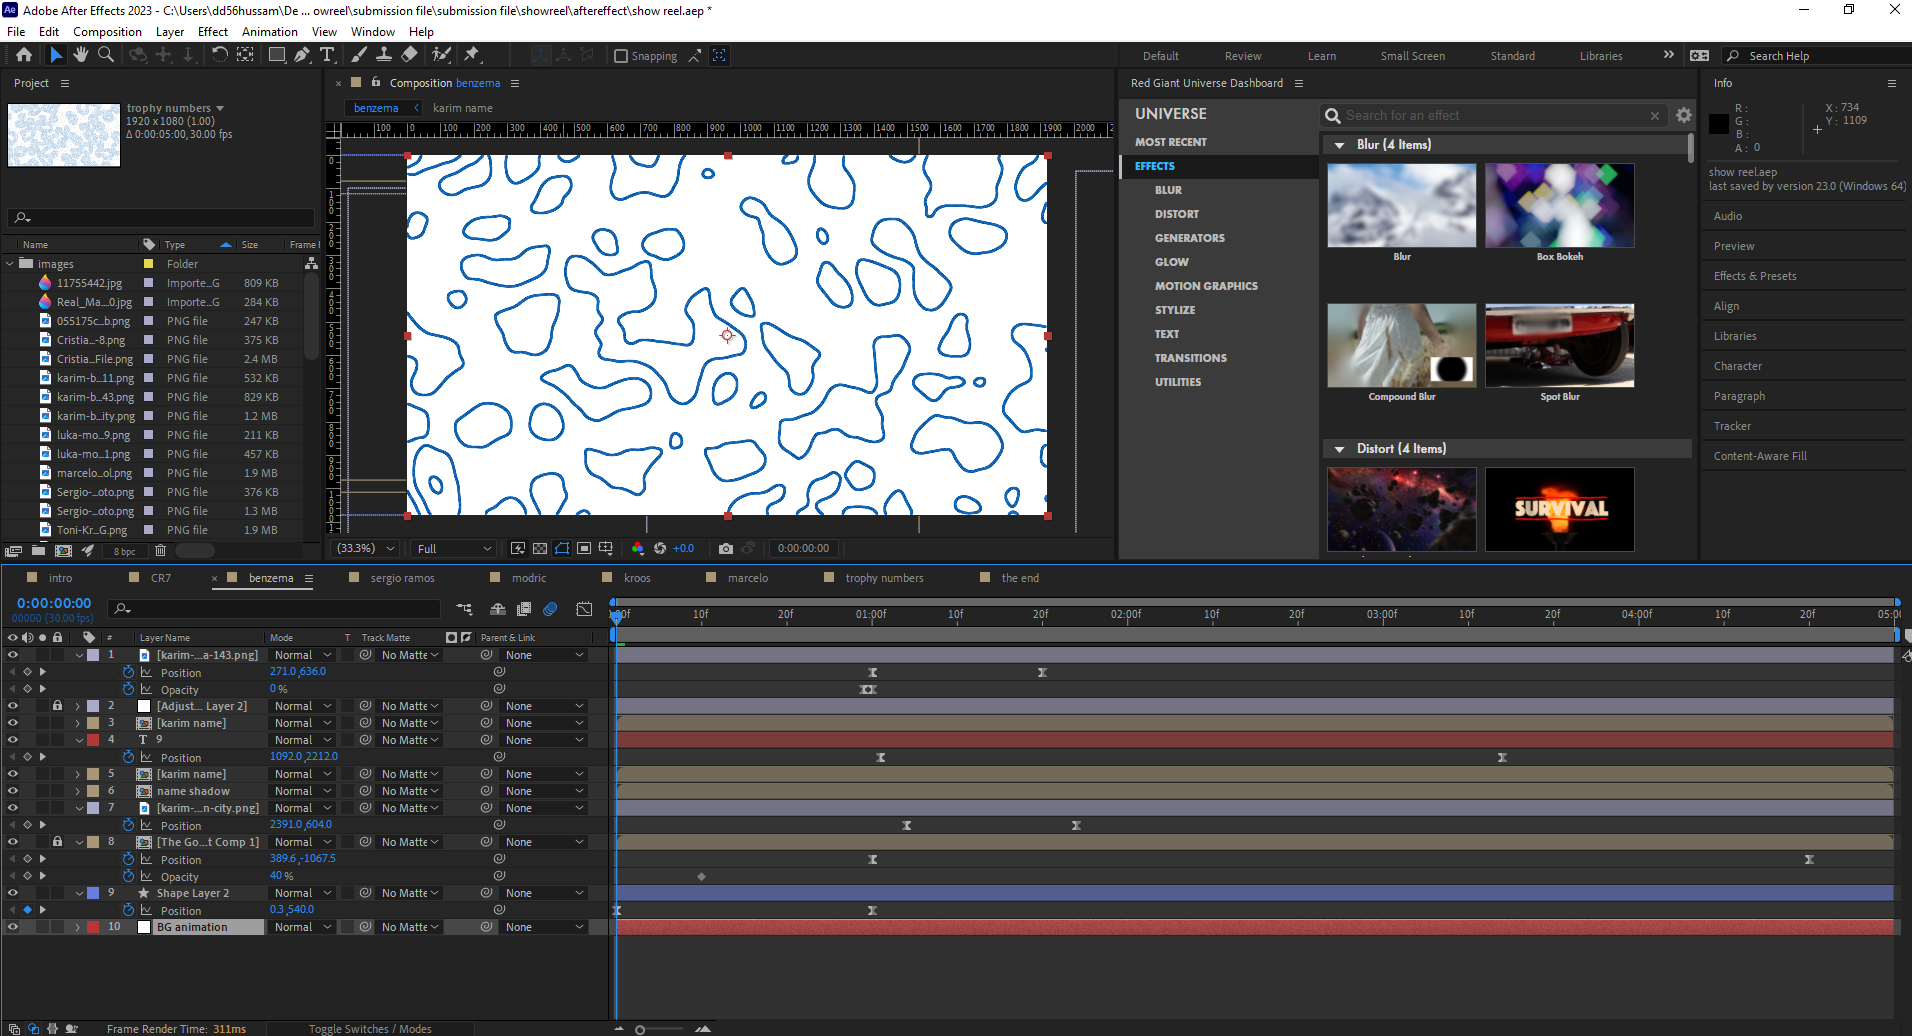
Task: Hide the BG animation layer
Action: tap(13, 927)
